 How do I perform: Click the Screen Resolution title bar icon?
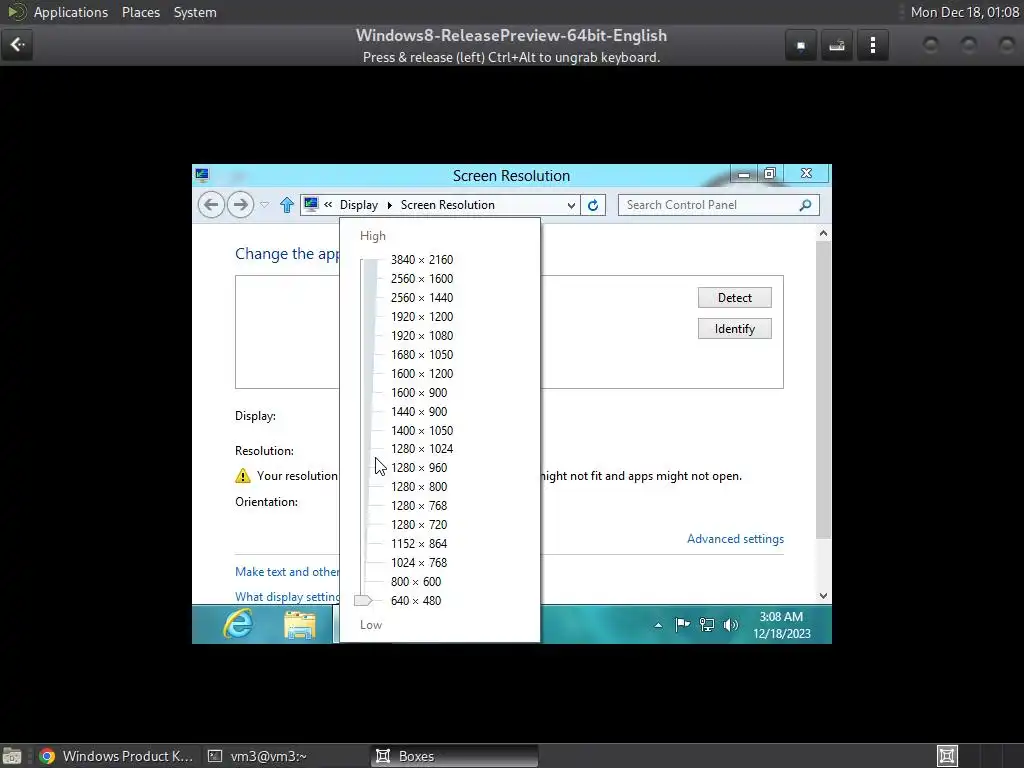coord(202,174)
